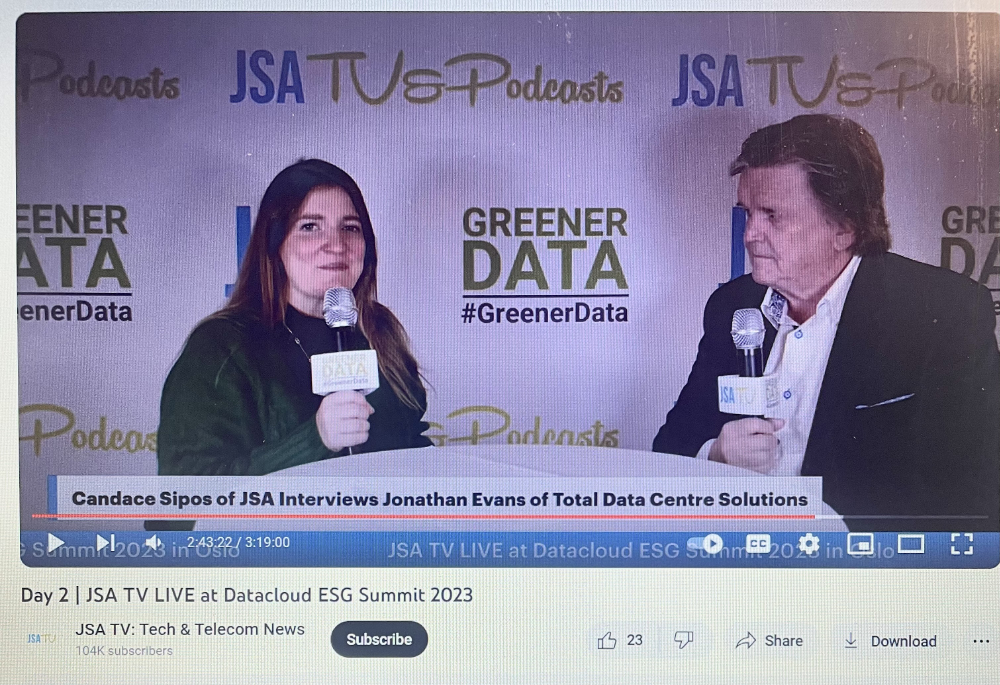
Task: Enter fullscreen mode
Action: (962, 544)
